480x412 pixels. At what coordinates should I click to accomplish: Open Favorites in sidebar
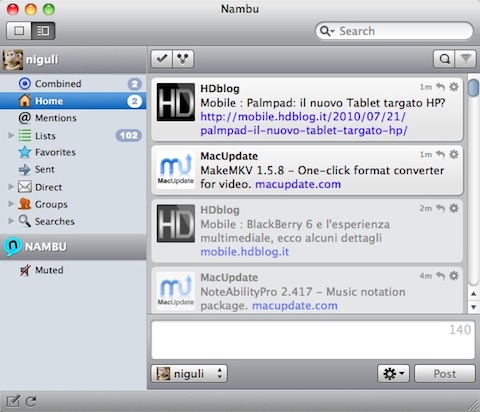(73, 152)
